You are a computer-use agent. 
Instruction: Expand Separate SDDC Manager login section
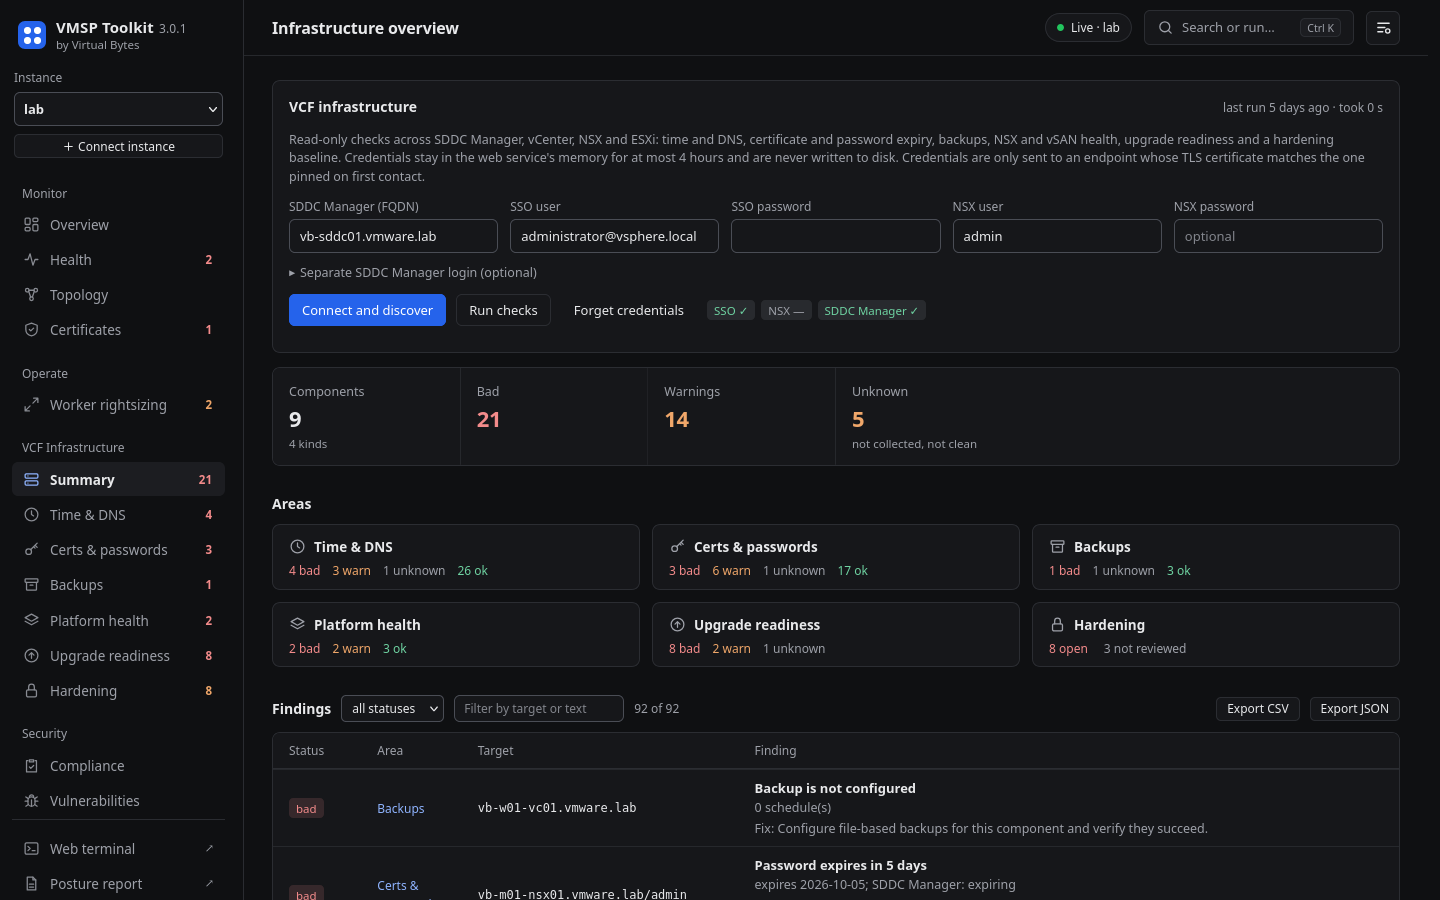[413, 273]
